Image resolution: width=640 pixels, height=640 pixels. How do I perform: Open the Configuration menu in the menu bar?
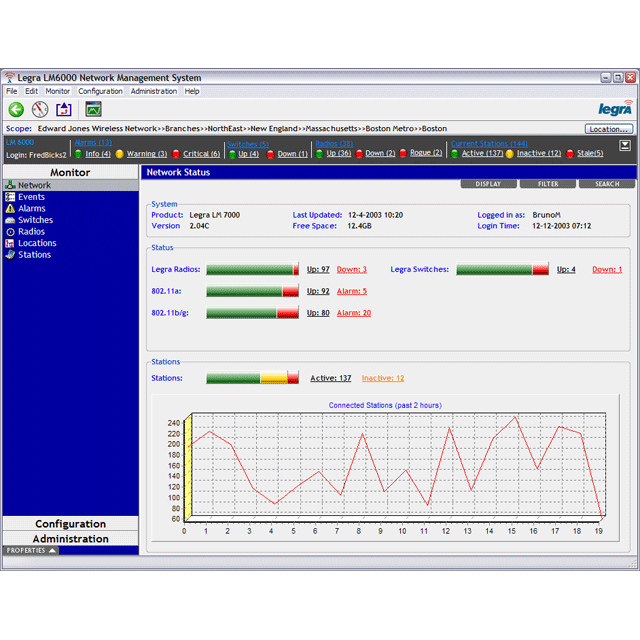tap(100, 91)
